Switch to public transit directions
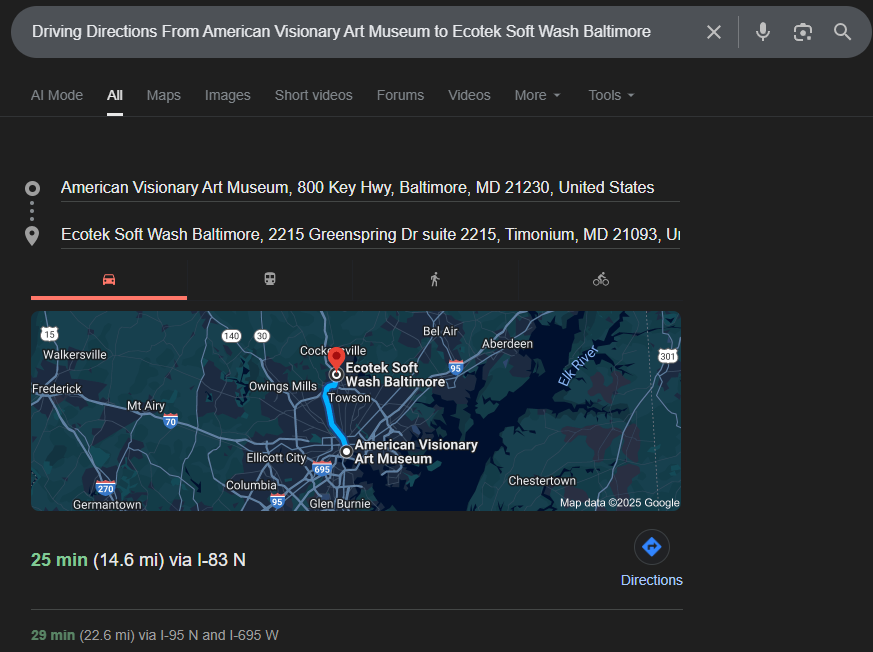This screenshot has height=652, width=873. 270,280
